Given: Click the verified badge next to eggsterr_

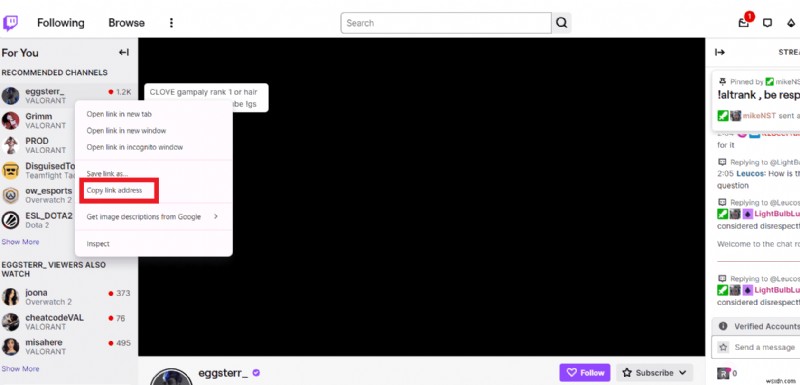Looking at the screenshot, I should [x=256, y=373].
